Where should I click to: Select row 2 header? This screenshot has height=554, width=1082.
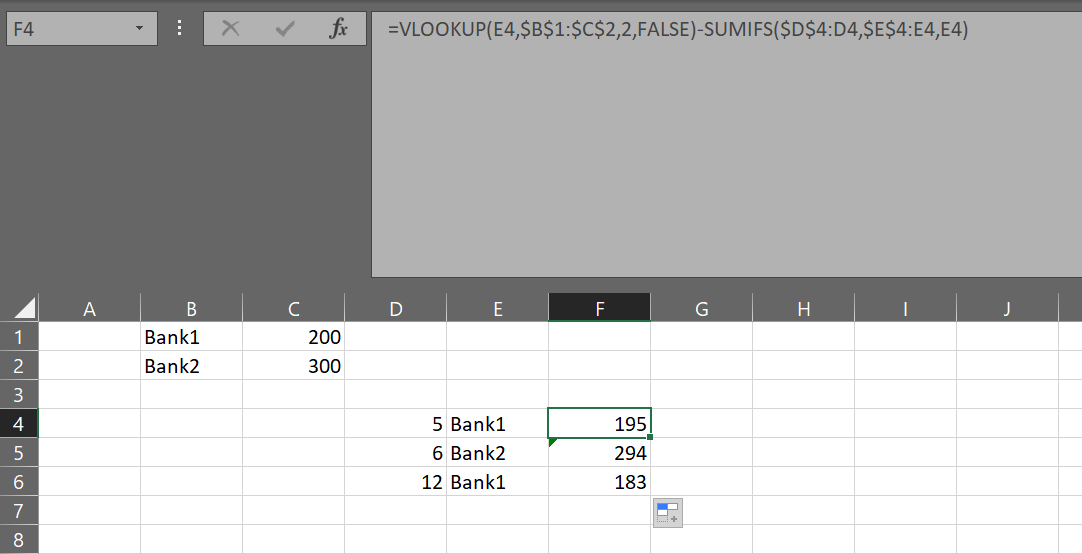(19, 366)
